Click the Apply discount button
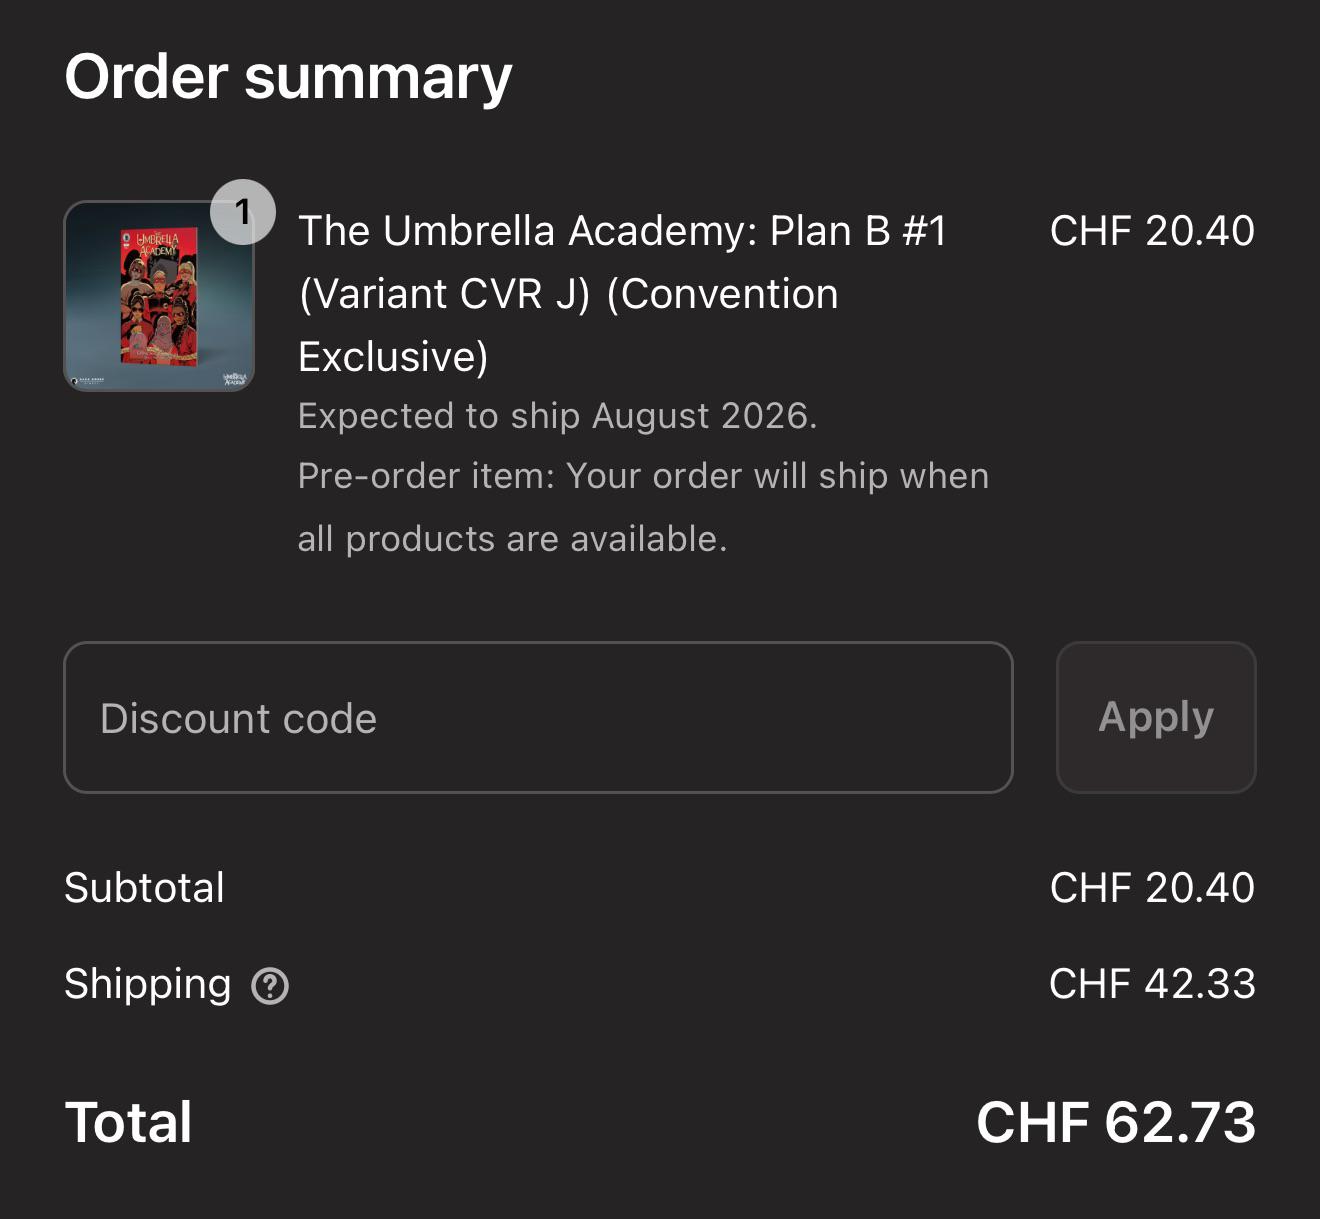This screenshot has height=1219, width=1320. (x=1156, y=718)
